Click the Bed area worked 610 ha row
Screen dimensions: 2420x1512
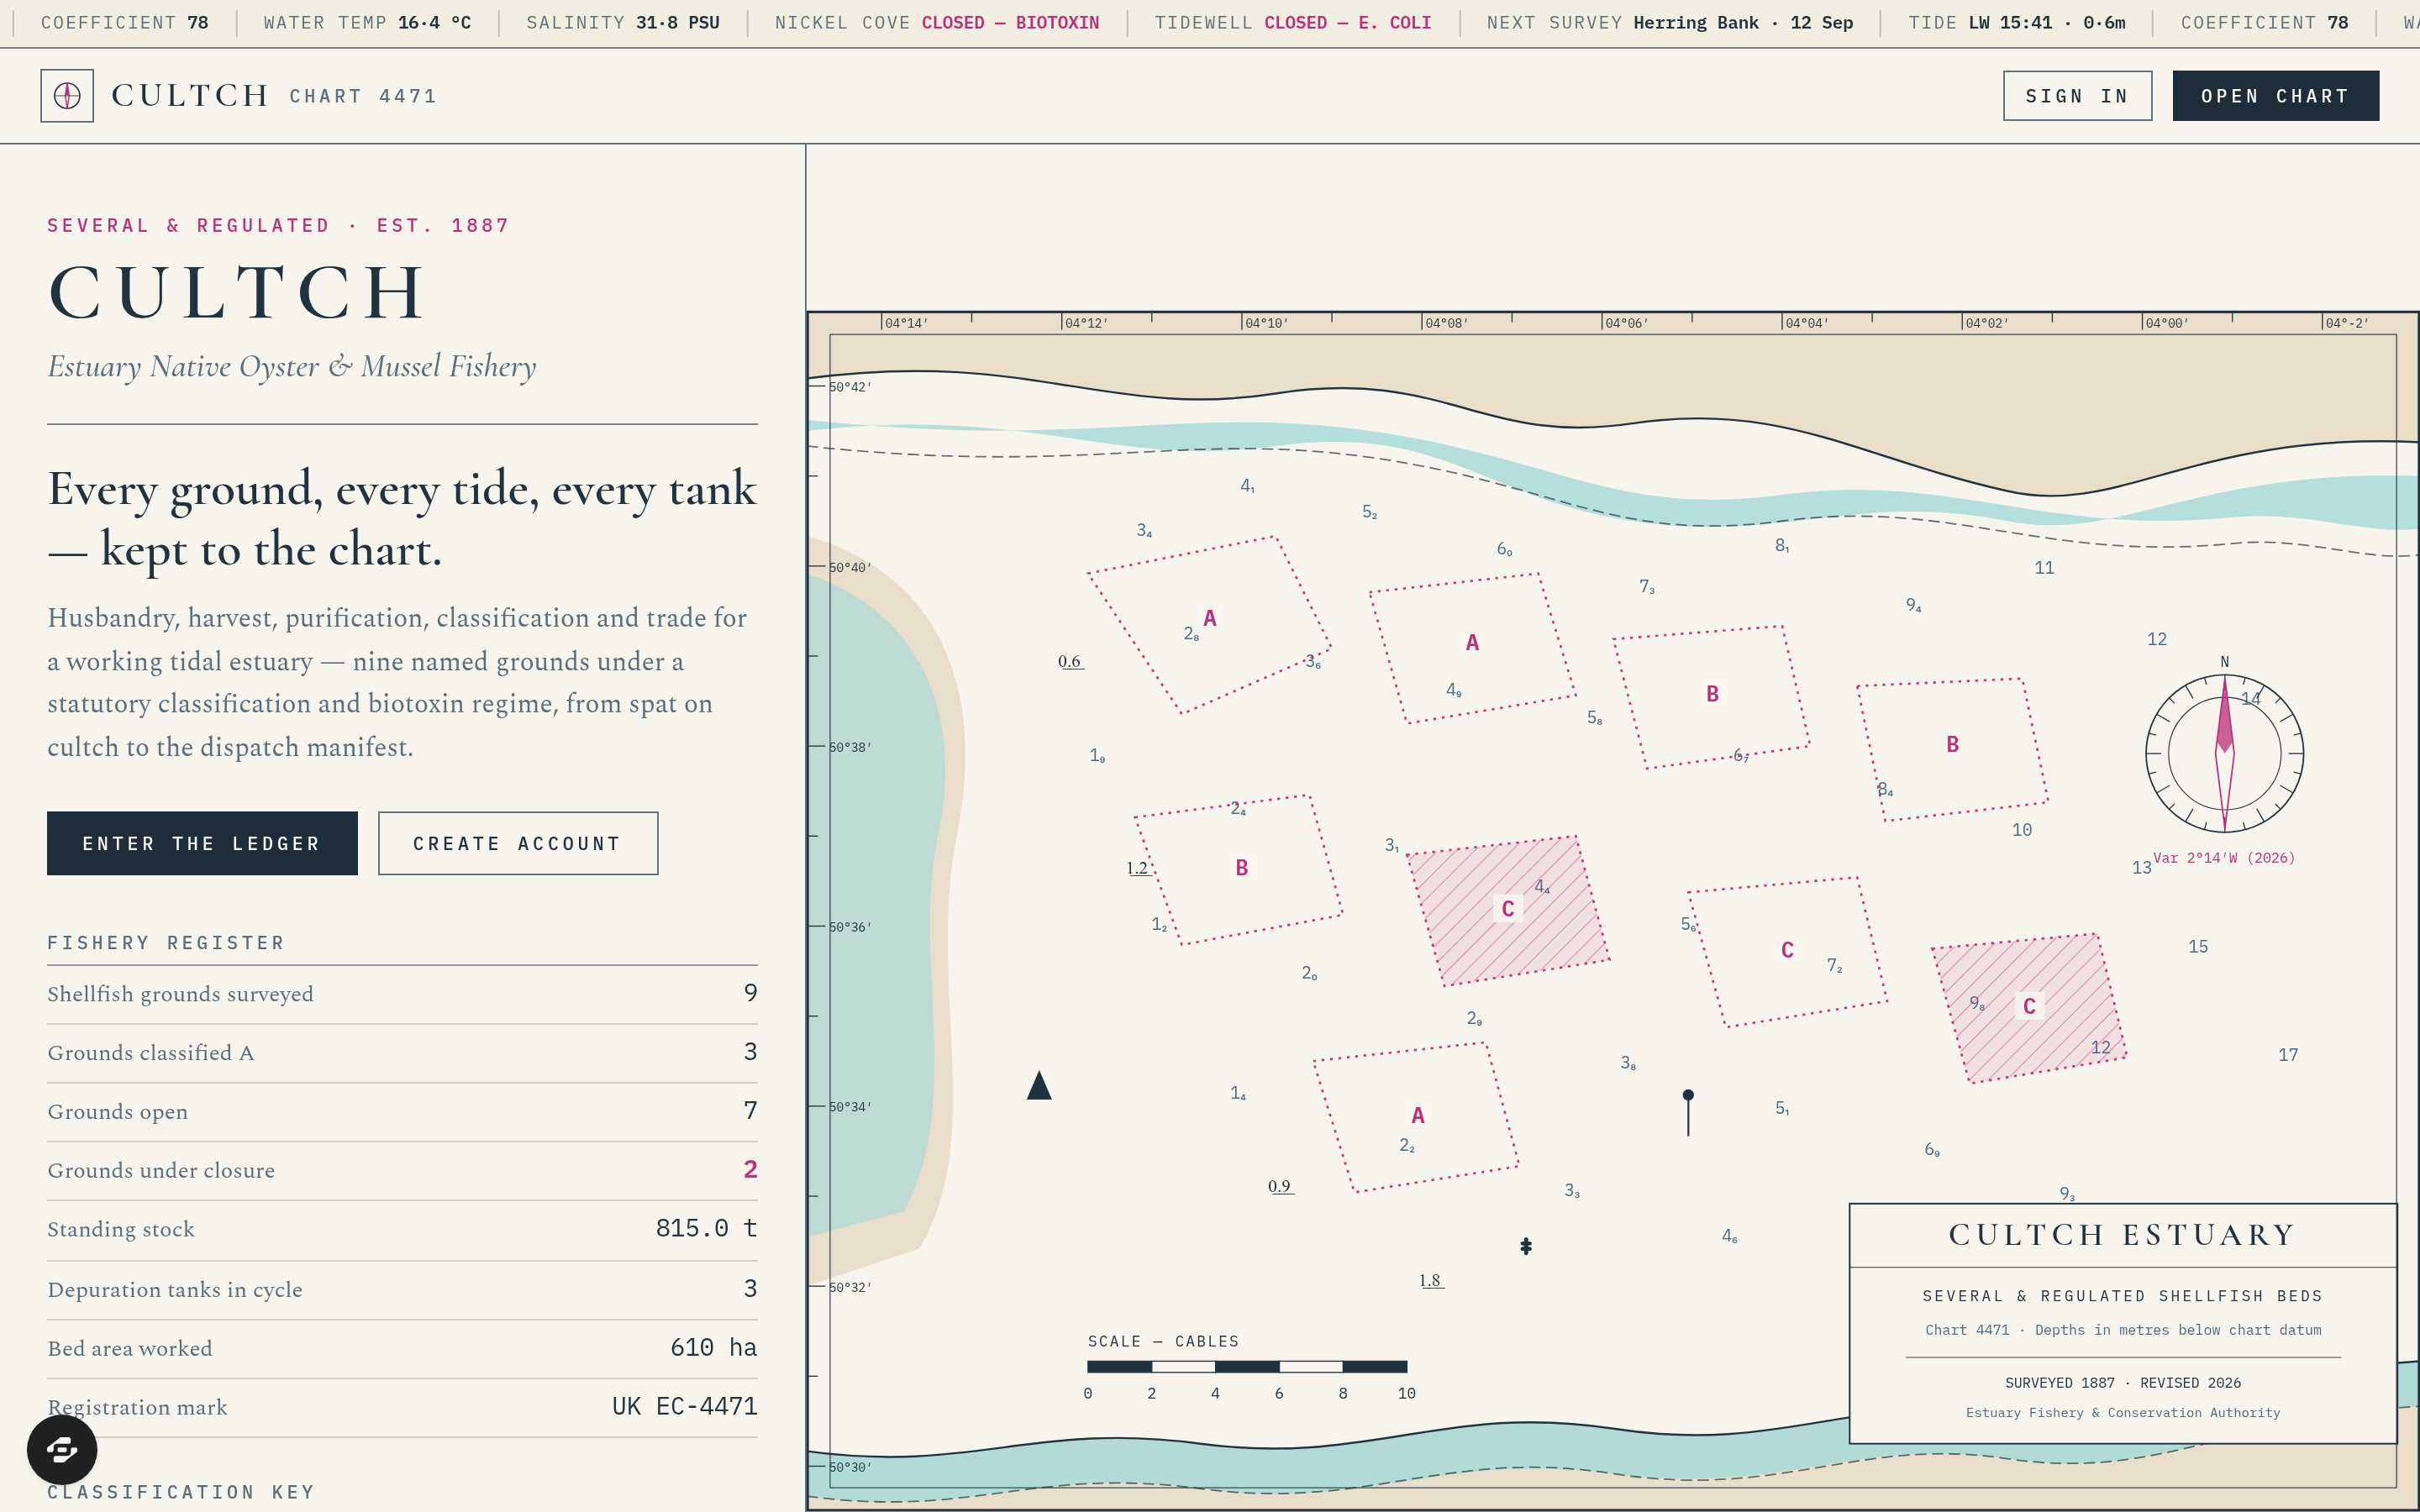click(x=402, y=1349)
